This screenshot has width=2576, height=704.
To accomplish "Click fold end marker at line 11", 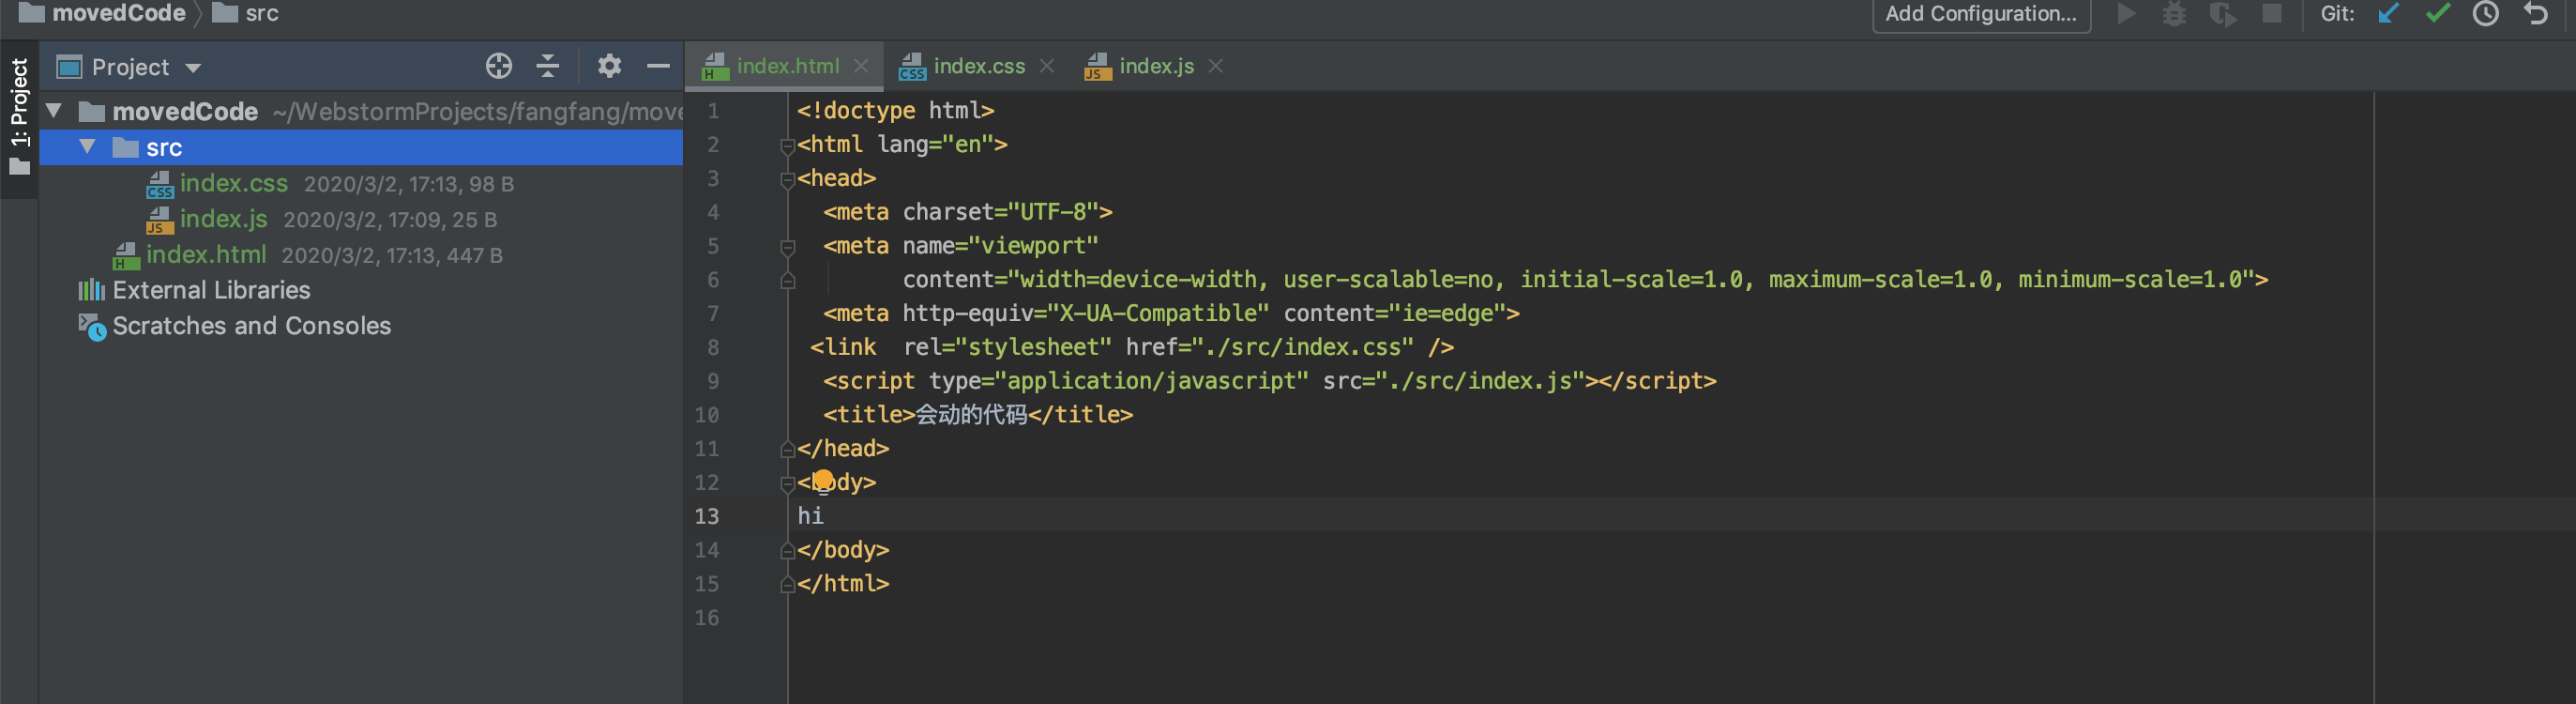I will point(787,450).
